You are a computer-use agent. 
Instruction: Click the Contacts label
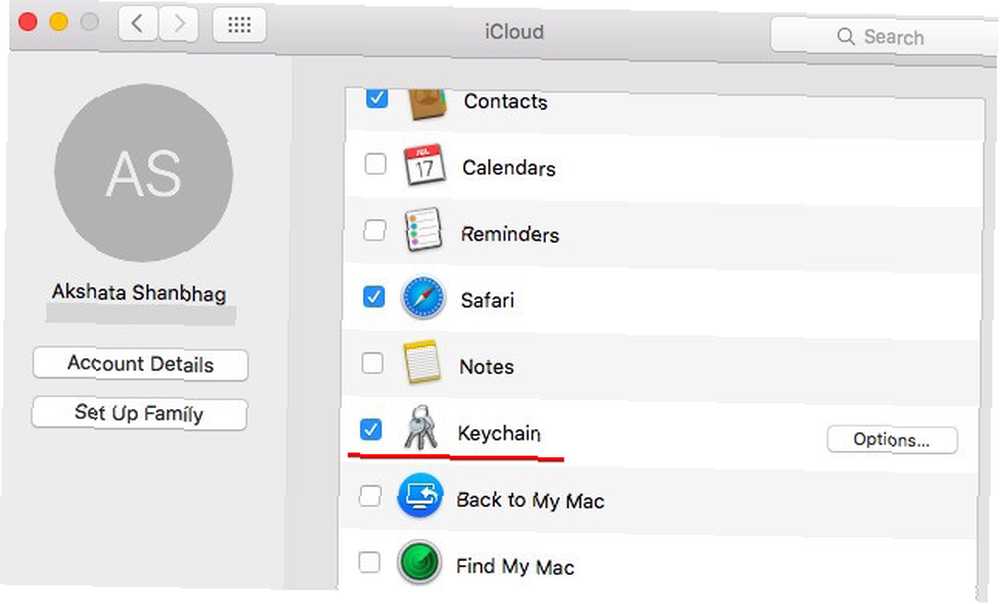[506, 101]
